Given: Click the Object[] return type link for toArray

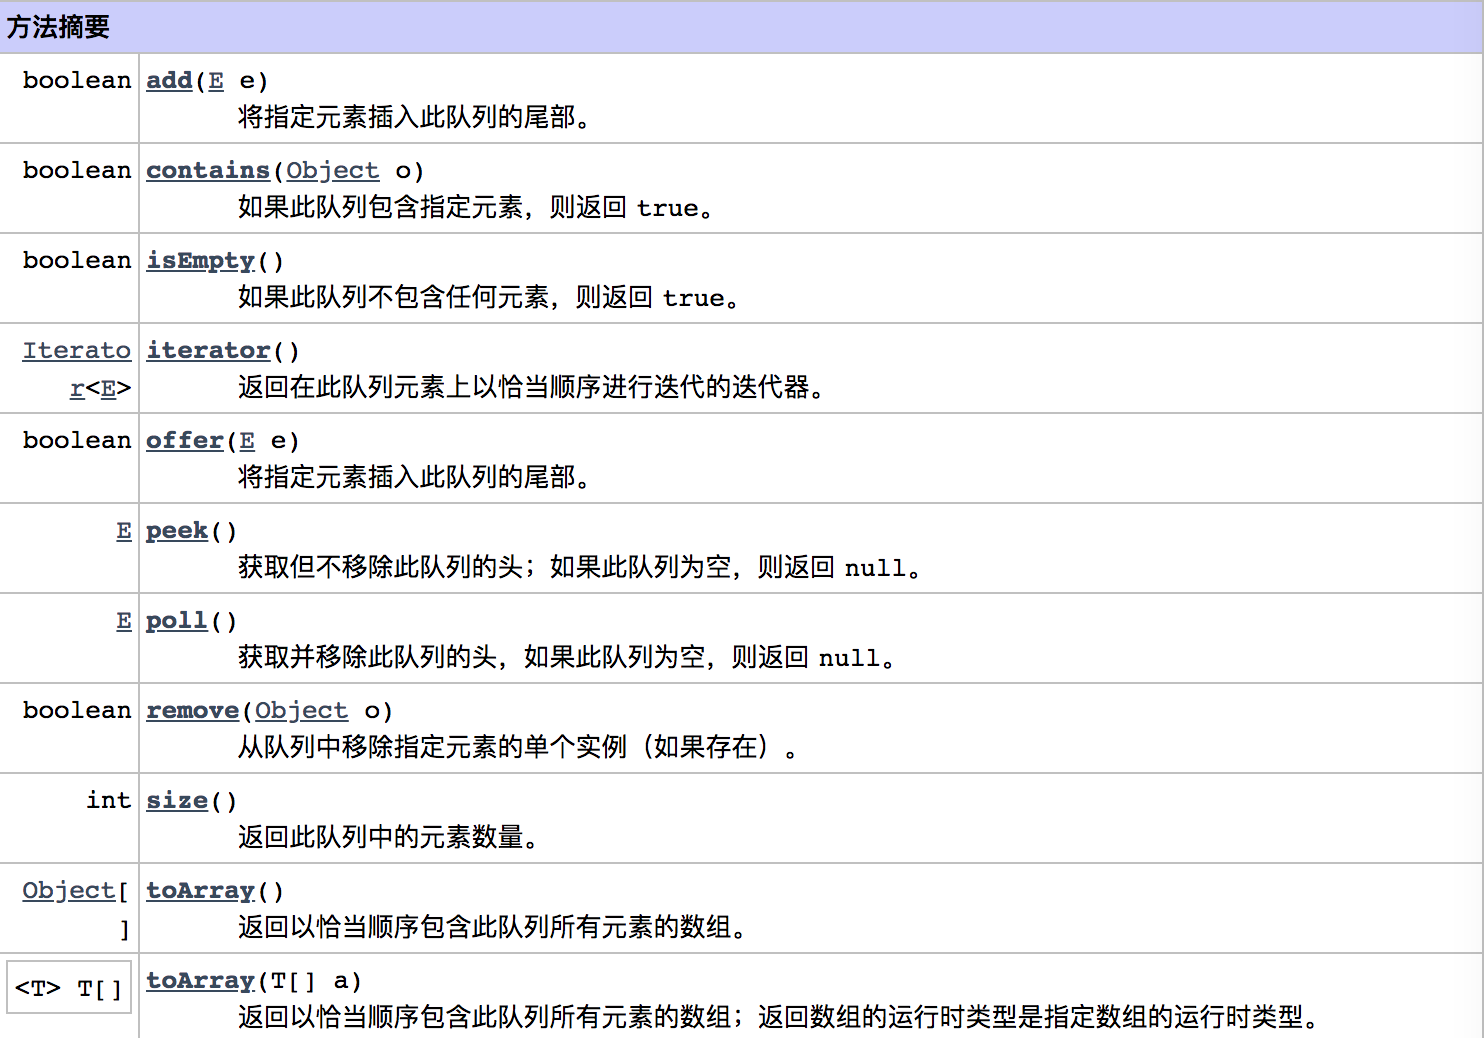Looking at the screenshot, I should 66,890.
